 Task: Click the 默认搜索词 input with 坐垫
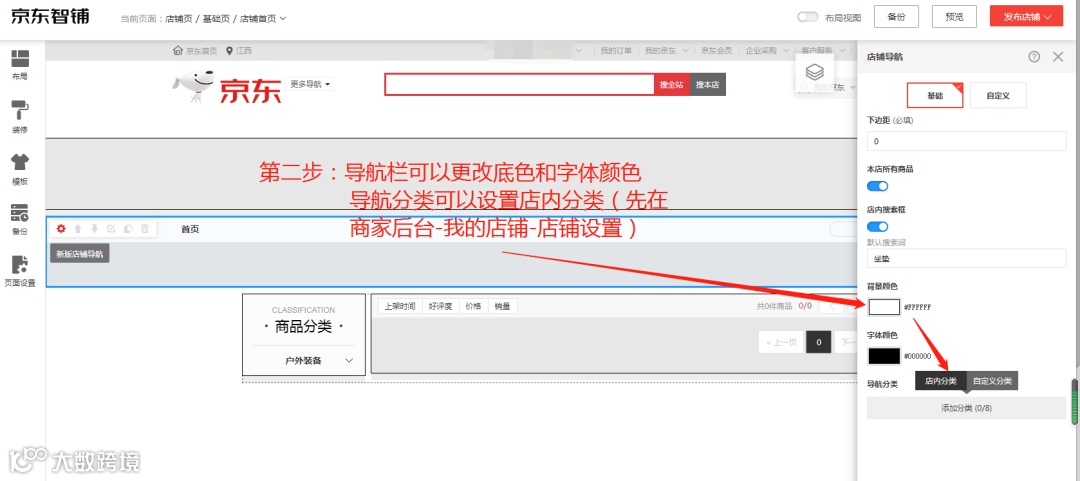966,258
